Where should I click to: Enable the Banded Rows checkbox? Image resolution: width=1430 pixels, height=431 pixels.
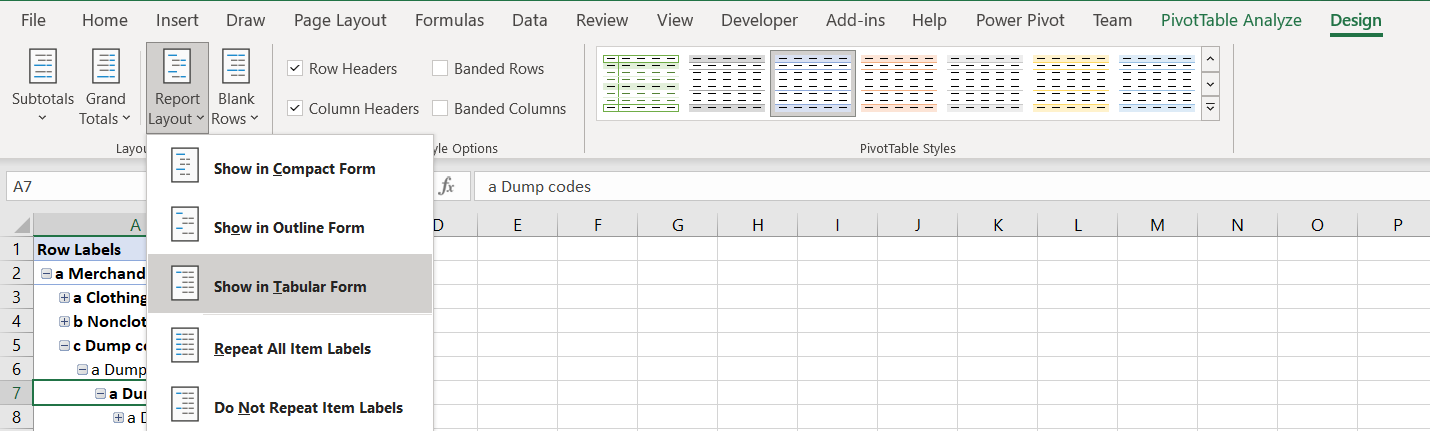(x=440, y=69)
